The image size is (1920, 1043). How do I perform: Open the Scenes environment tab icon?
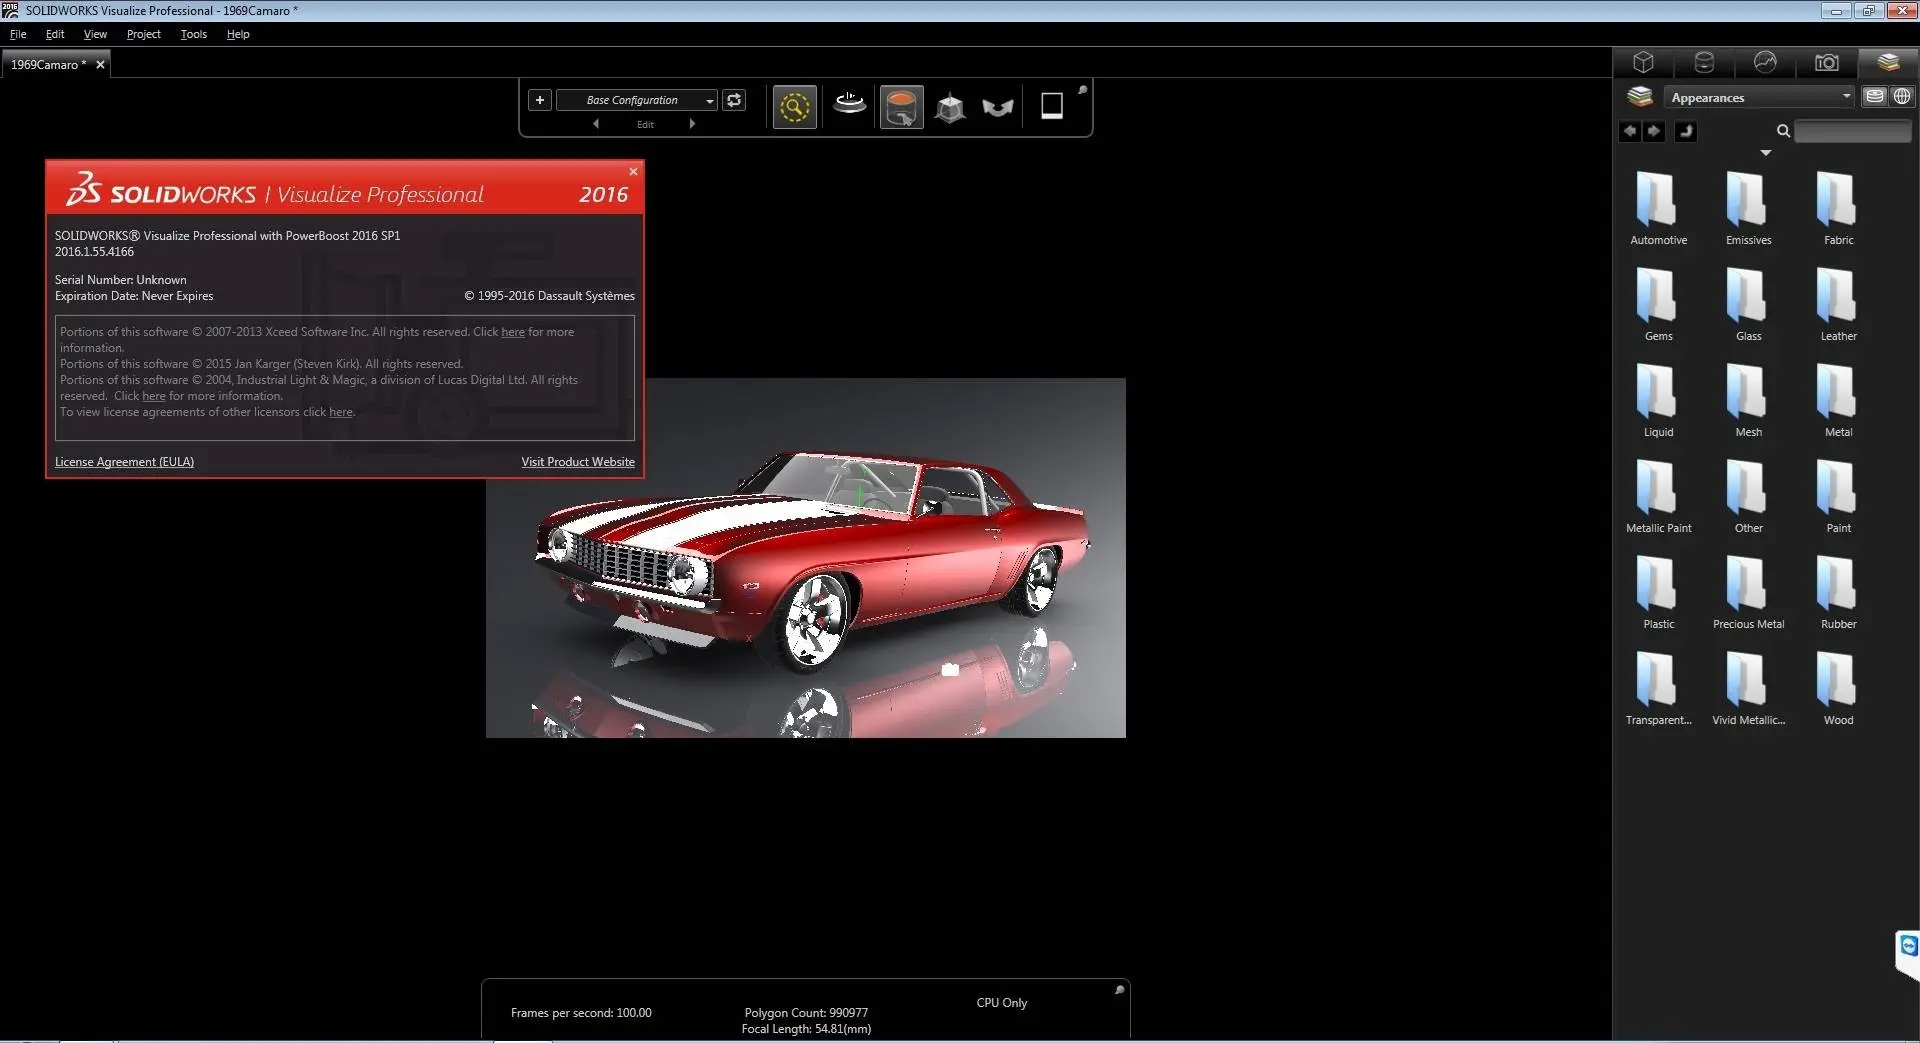point(1765,62)
